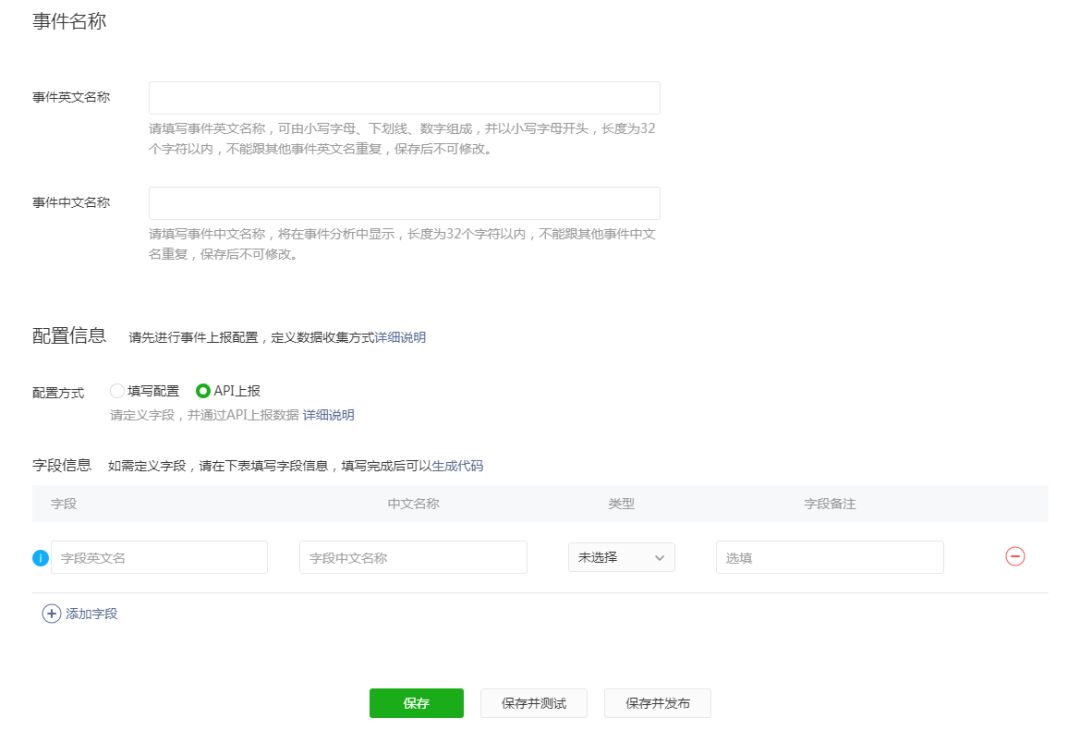Click the 保存并测试 button

(x=534, y=703)
